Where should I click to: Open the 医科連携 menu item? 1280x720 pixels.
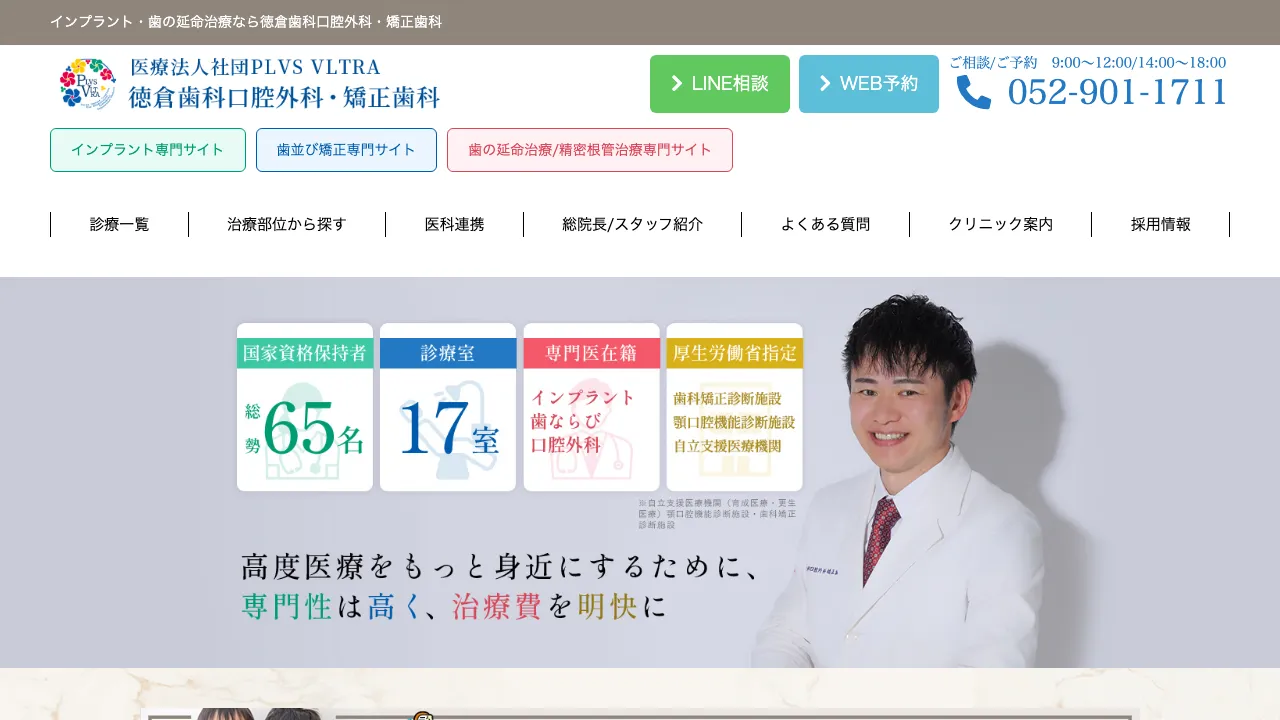click(455, 225)
